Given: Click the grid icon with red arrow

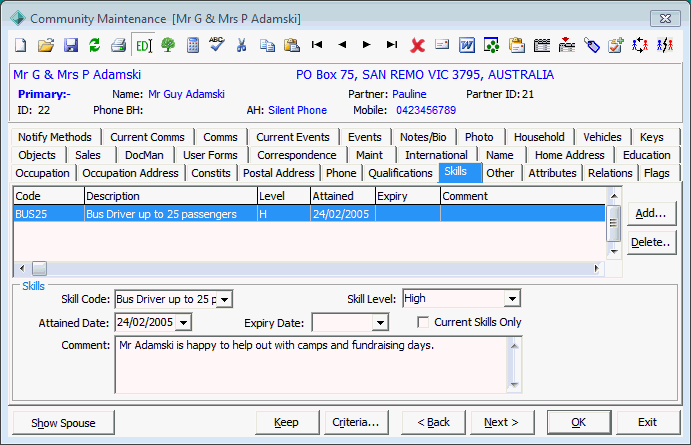Looking at the screenshot, I should (567, 45).
